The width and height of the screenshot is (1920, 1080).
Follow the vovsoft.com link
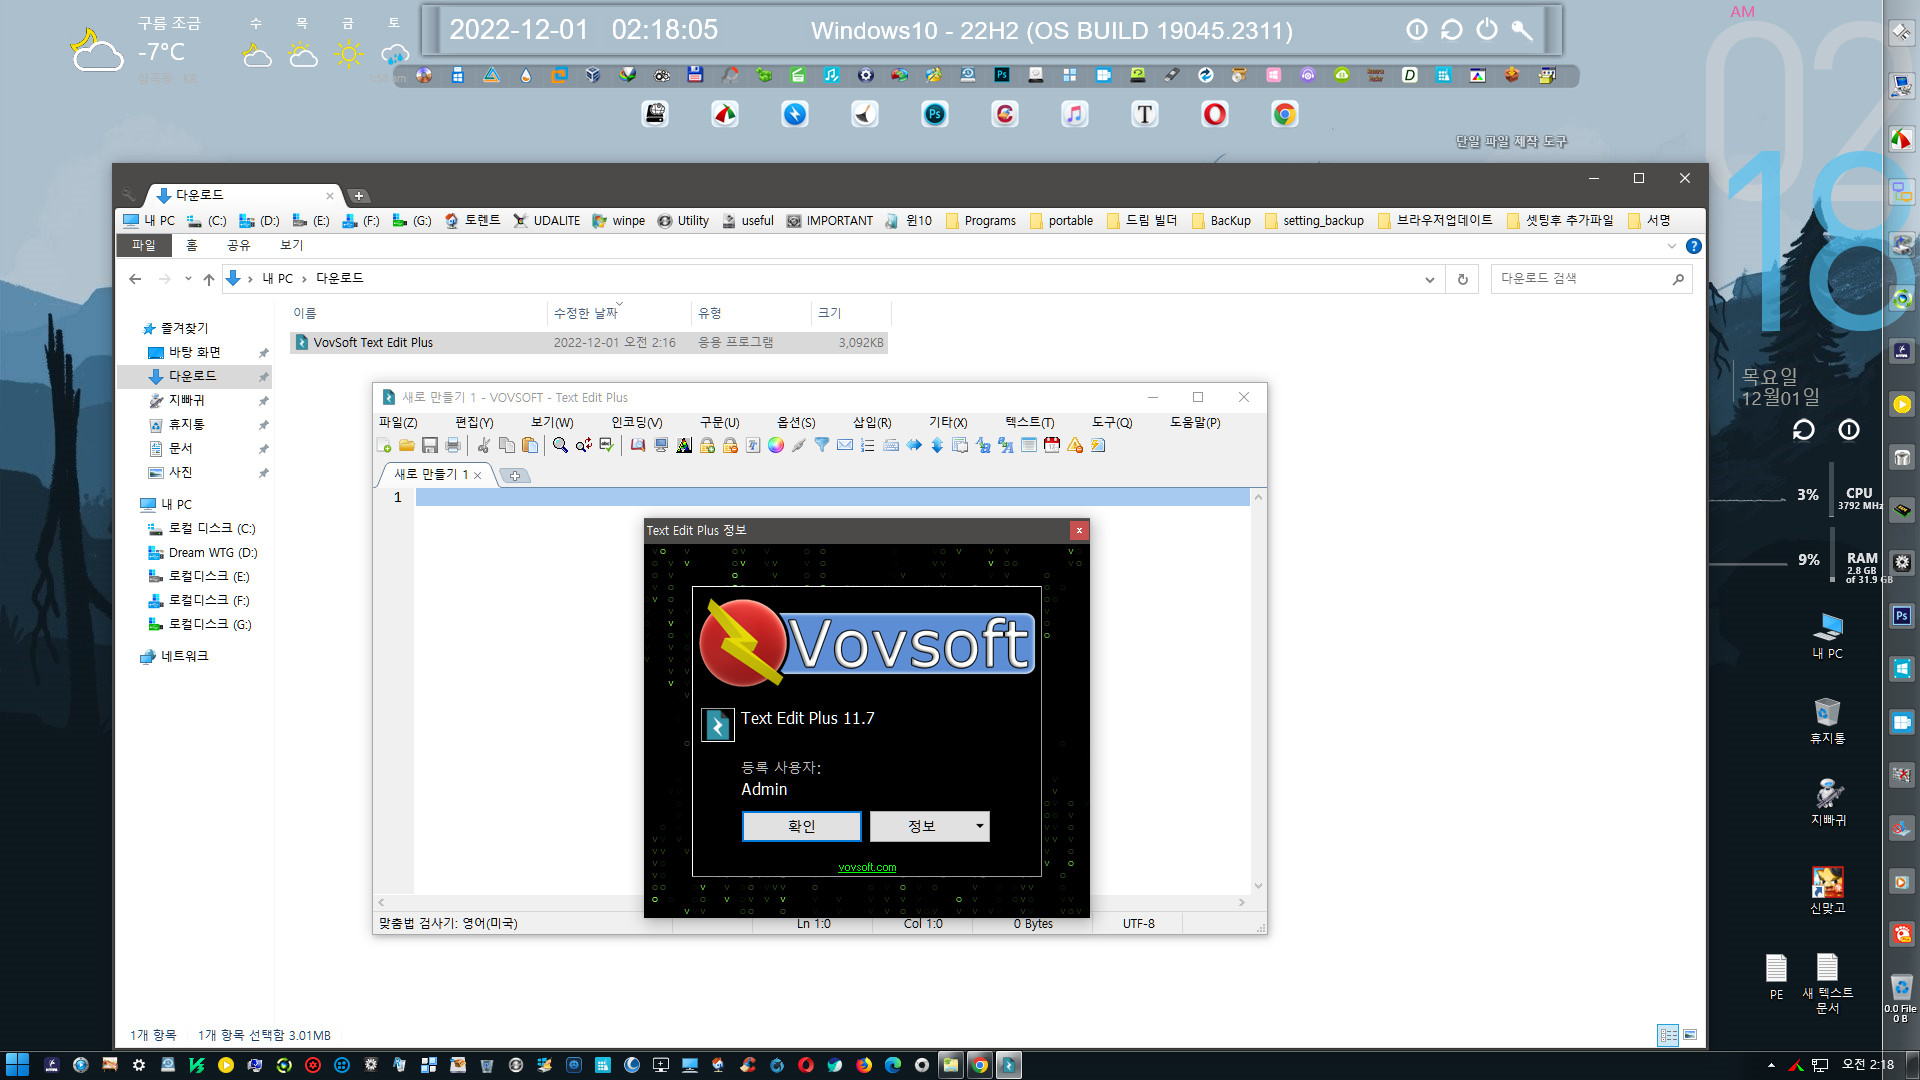(867, 867)
